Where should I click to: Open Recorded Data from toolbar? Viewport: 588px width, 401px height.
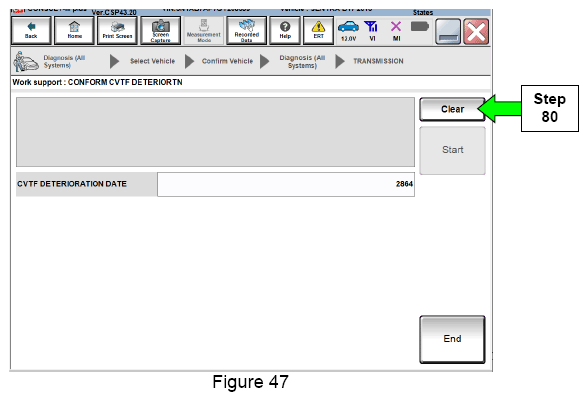pos(247,30)
